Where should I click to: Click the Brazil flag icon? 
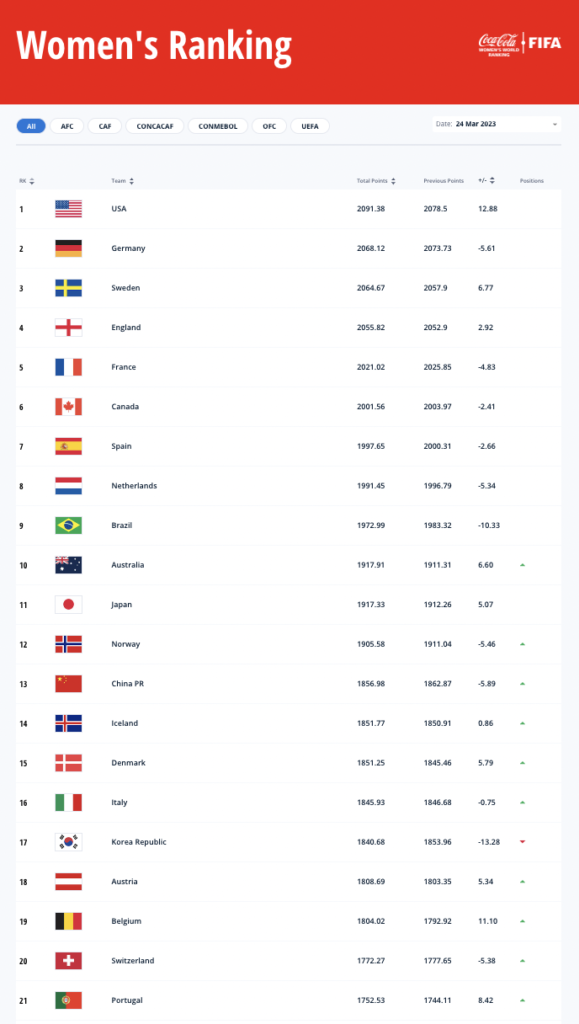[x=69, y=526]
